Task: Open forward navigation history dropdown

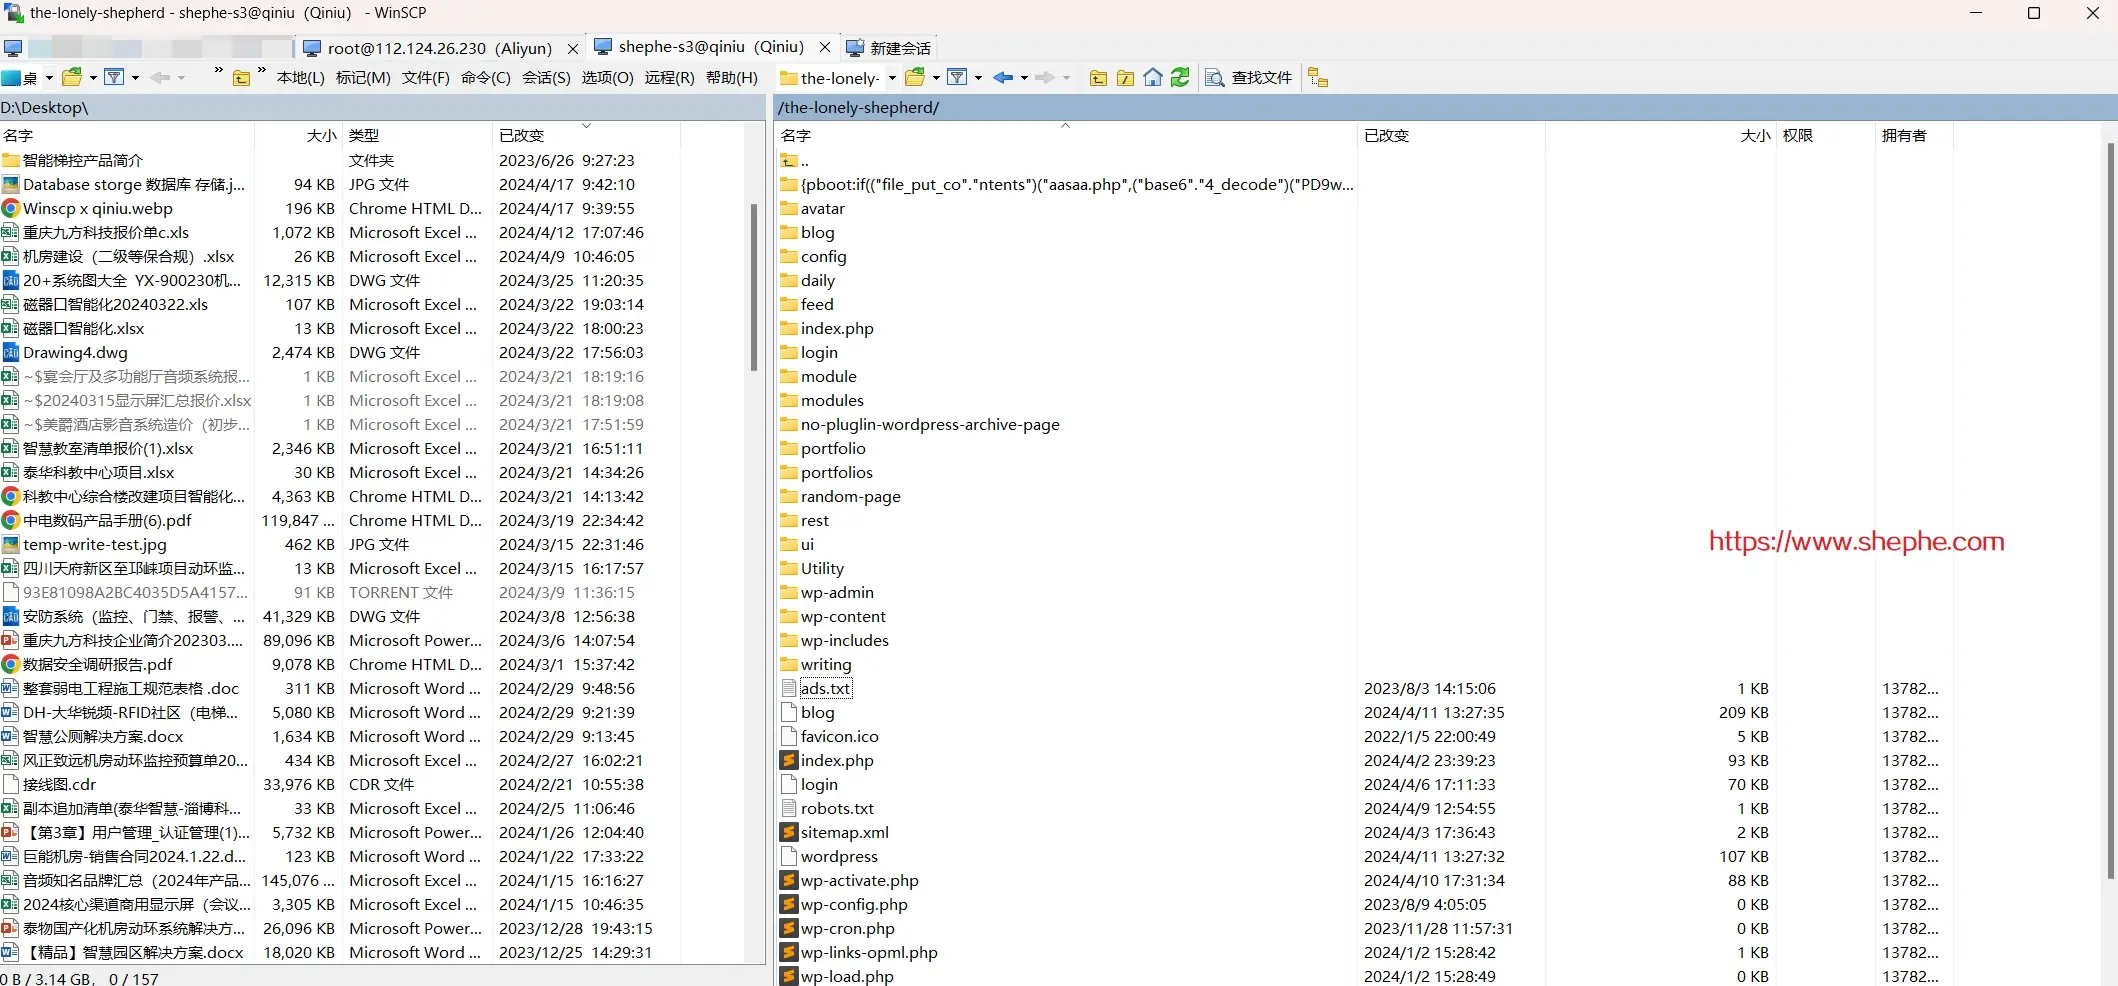Action: point(1066,77)
